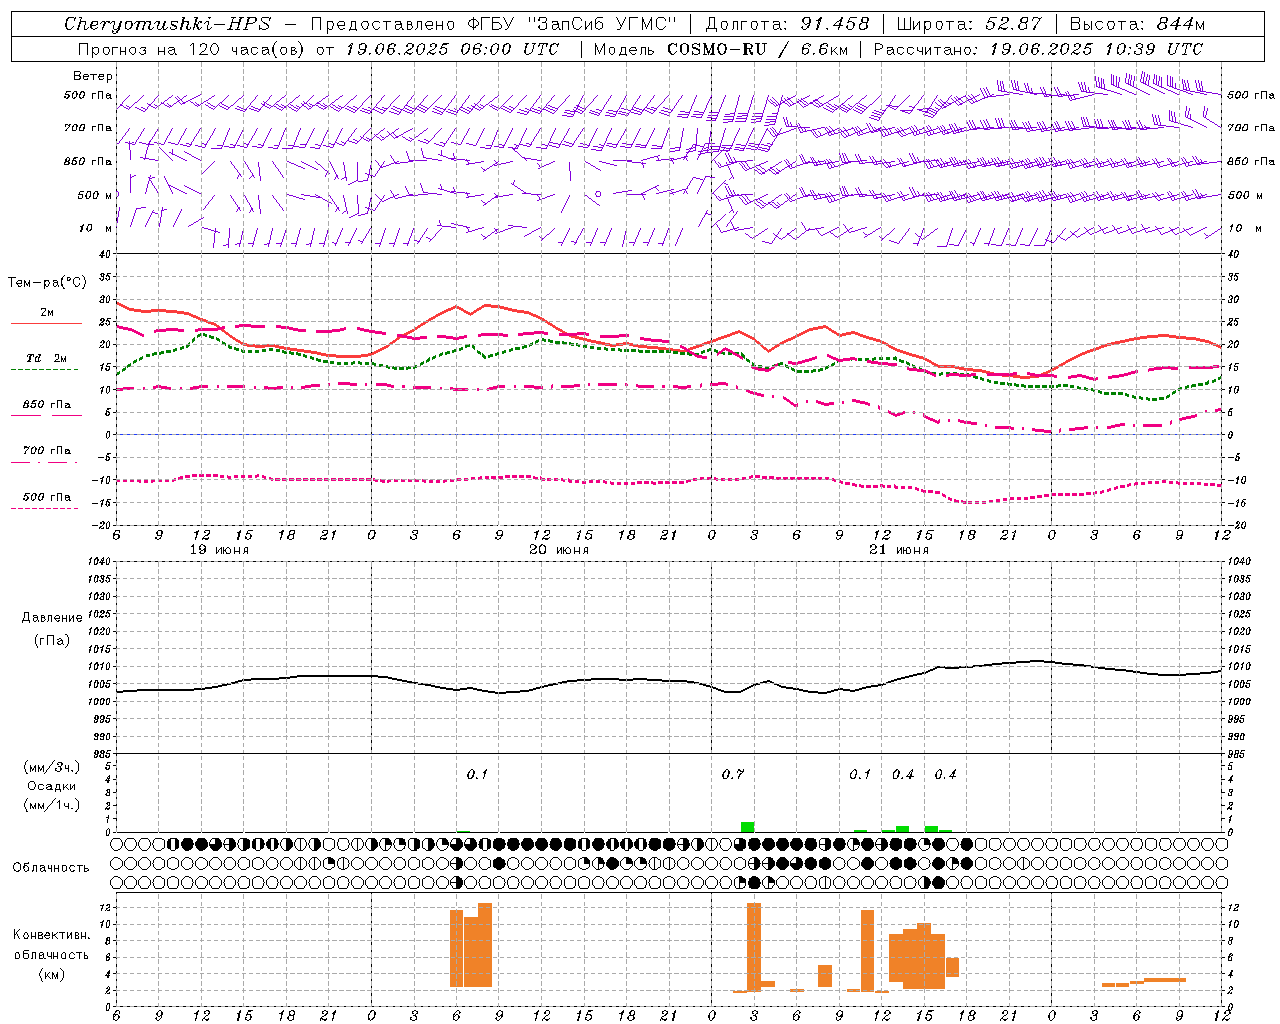Viewport: 1280px width, 1024px height.
Task: Select the text Предоставлено ФГБУ "ЗапСиб УГМС"
Action: tap(494, 24)
